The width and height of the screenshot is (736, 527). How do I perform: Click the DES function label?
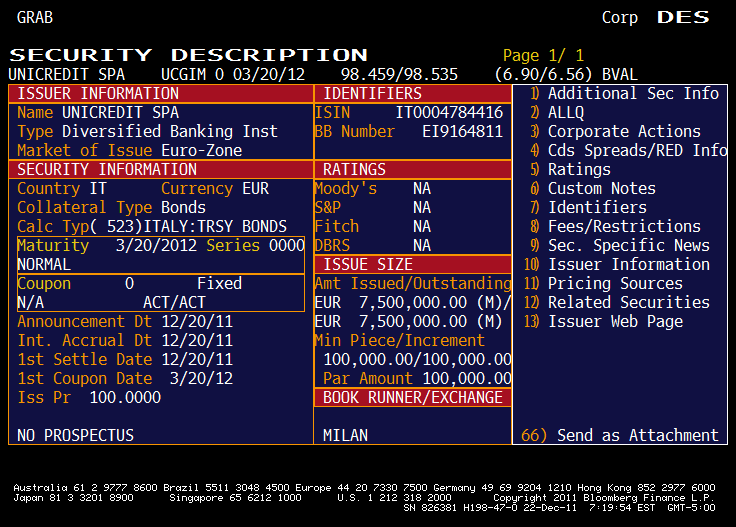683,17
